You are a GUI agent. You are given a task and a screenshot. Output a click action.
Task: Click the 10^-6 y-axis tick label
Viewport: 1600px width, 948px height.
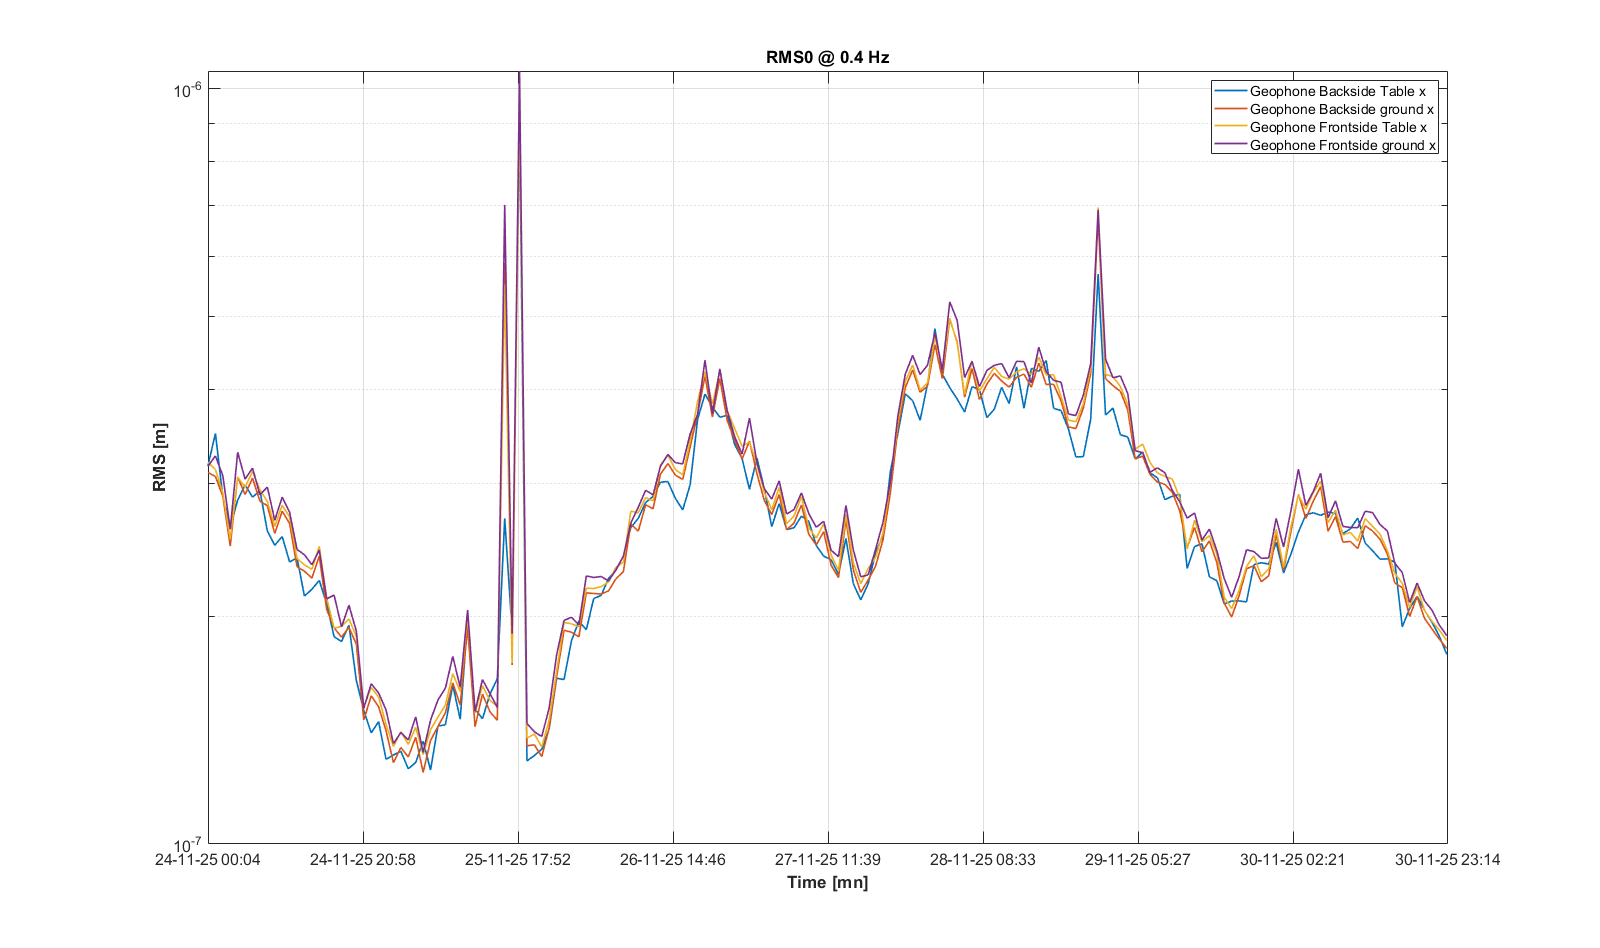click(187, 90)
